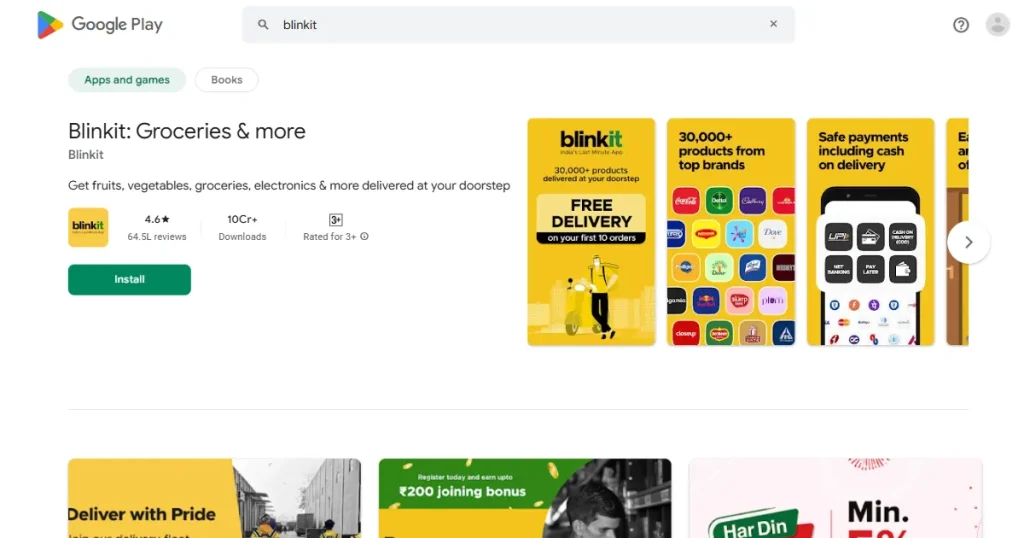Click the 10Cr+ downloads figure
This screenshot has height=538, width=1024.
pos(242,219)
